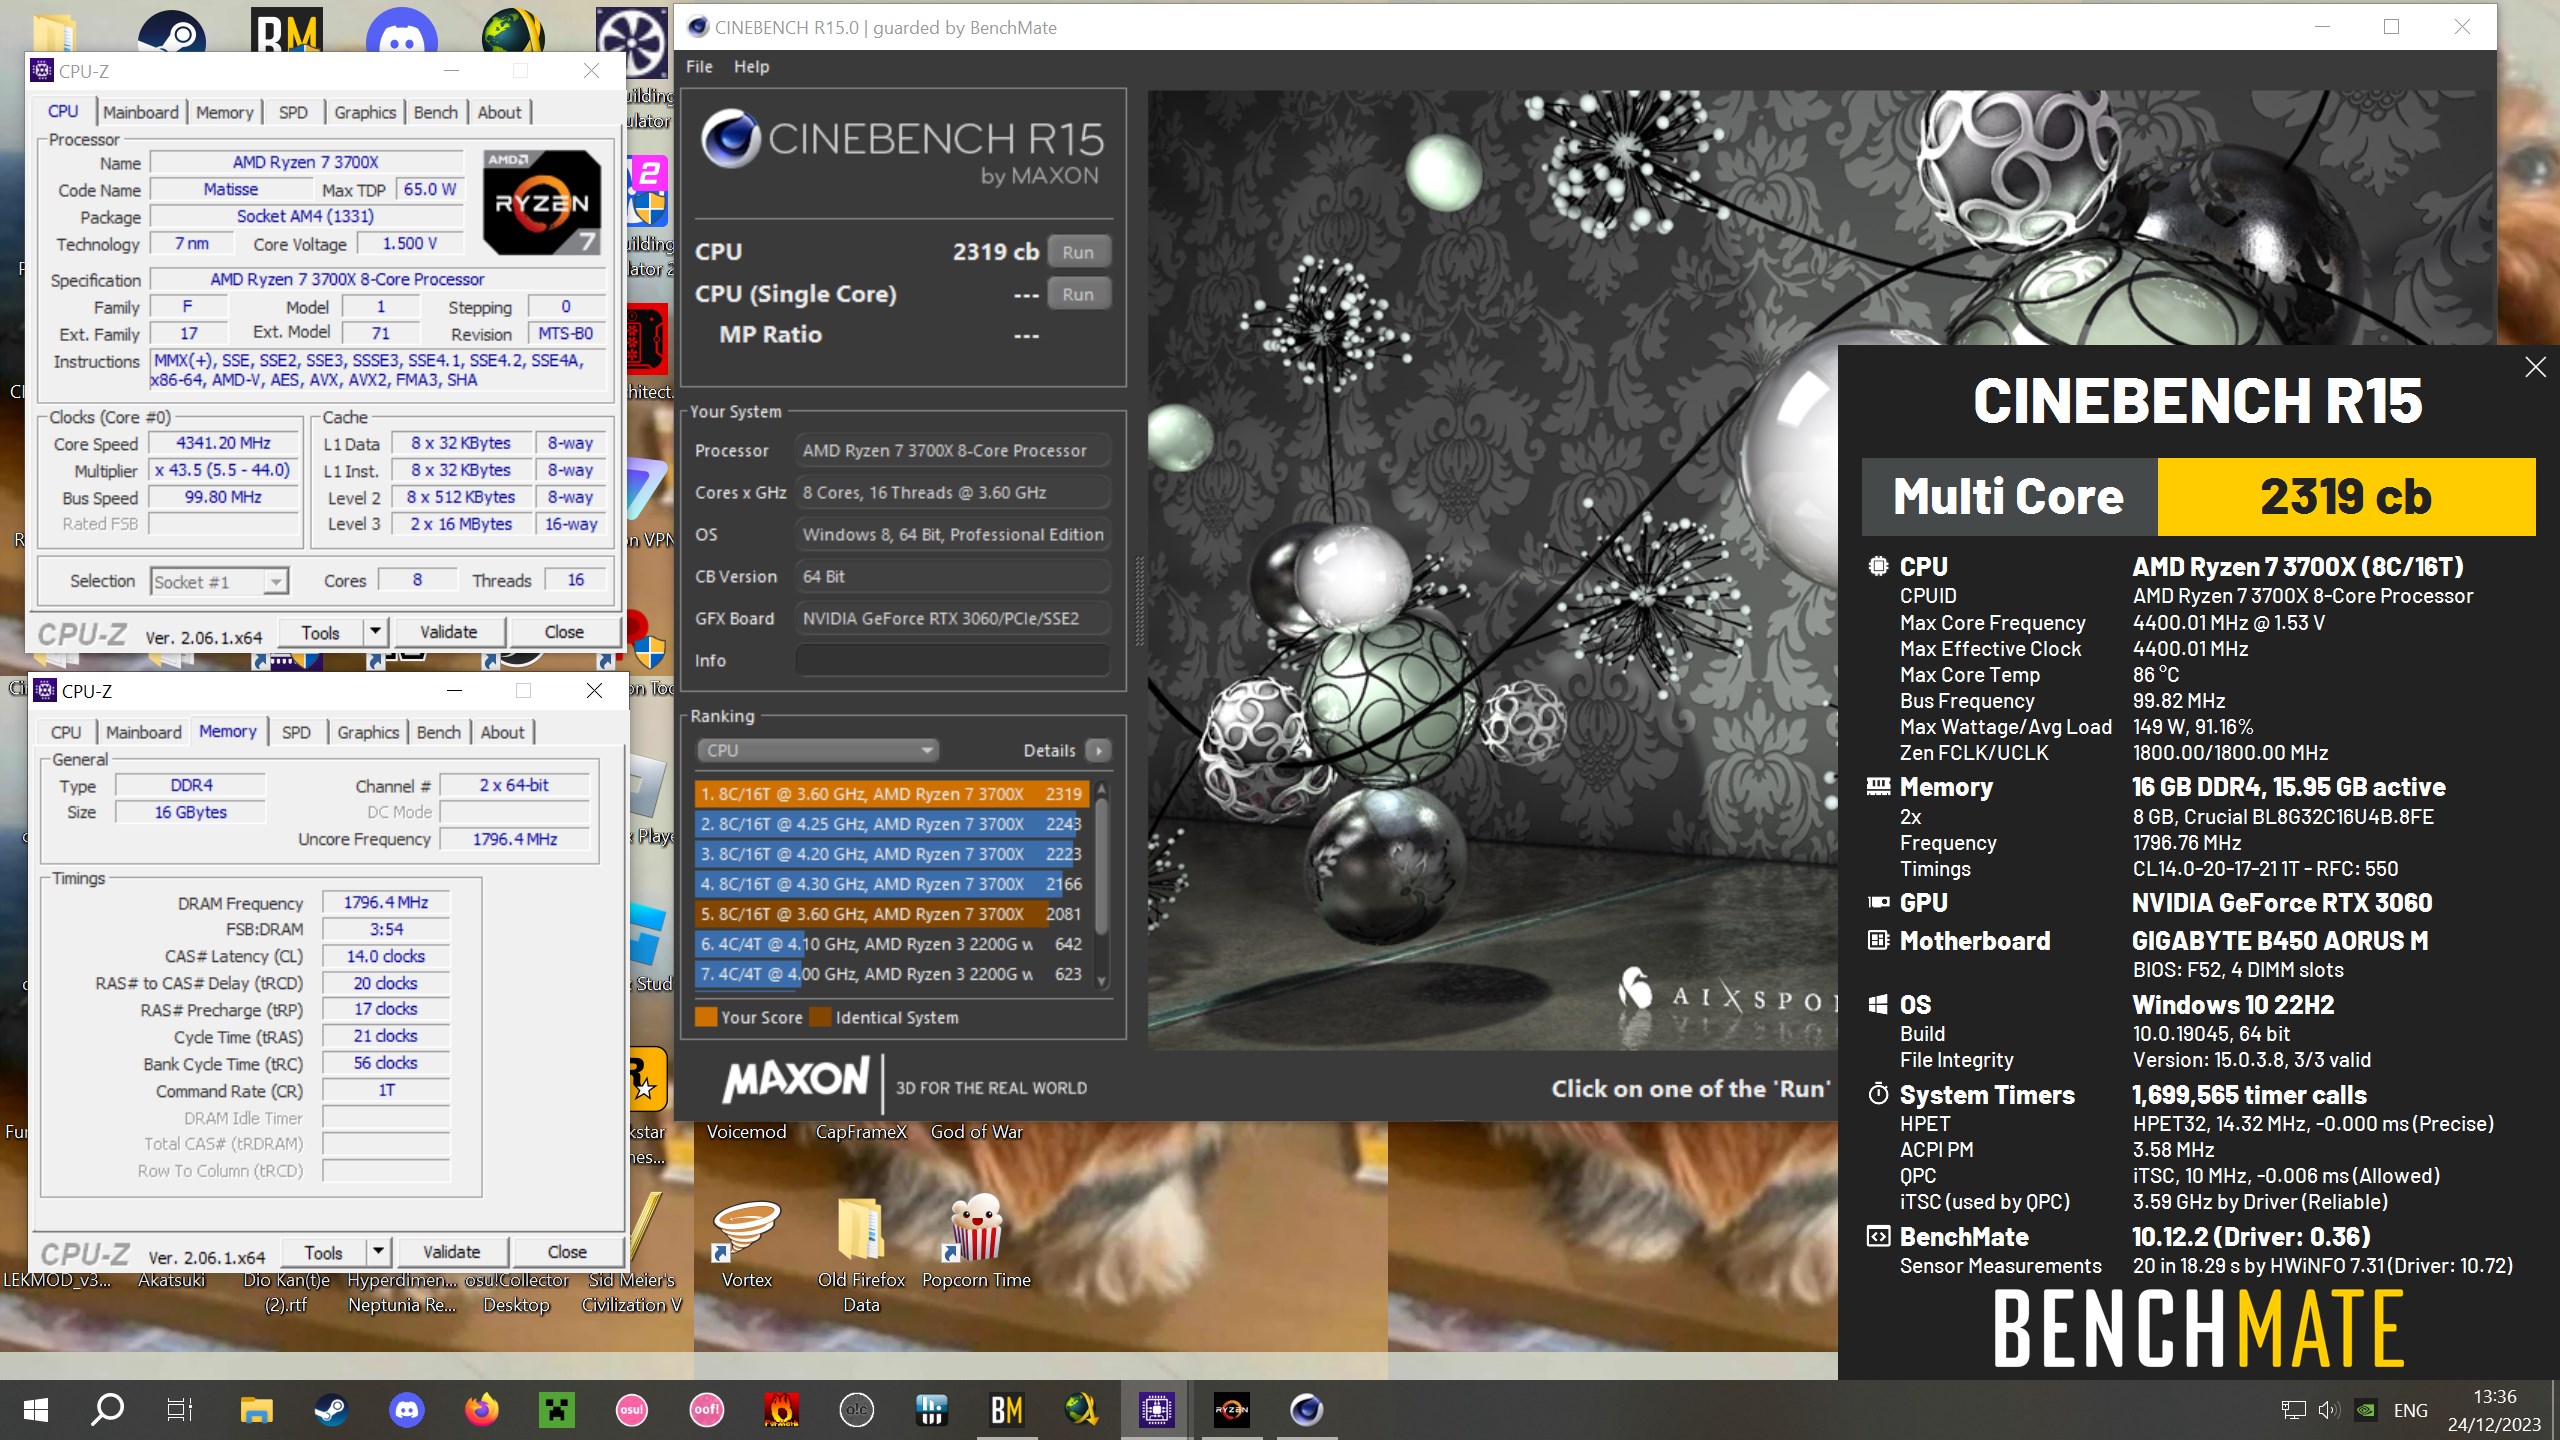Viewport: 2560px width, 1440px height.
Task: Run the CPU (Single Core) test
Action: coord(1078,294)
